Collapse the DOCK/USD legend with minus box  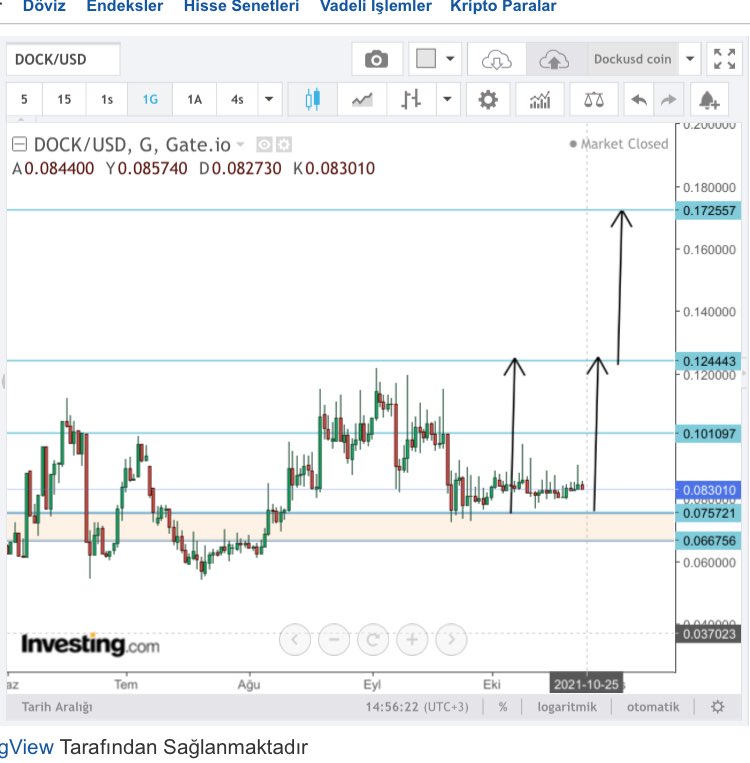pyautogui.click(x=19, y=144)
